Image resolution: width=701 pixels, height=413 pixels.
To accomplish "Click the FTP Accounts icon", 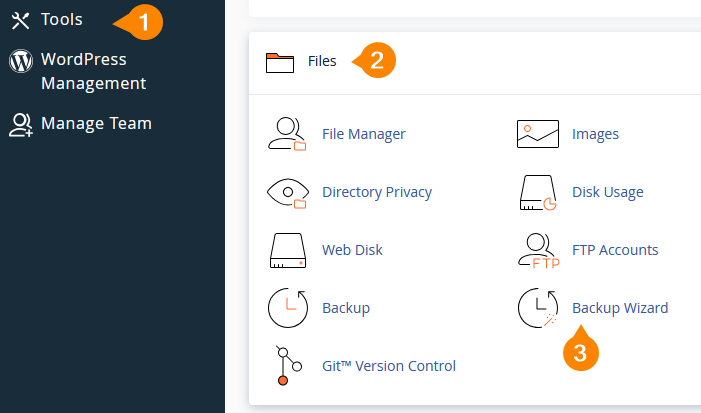I will (539, 251).
